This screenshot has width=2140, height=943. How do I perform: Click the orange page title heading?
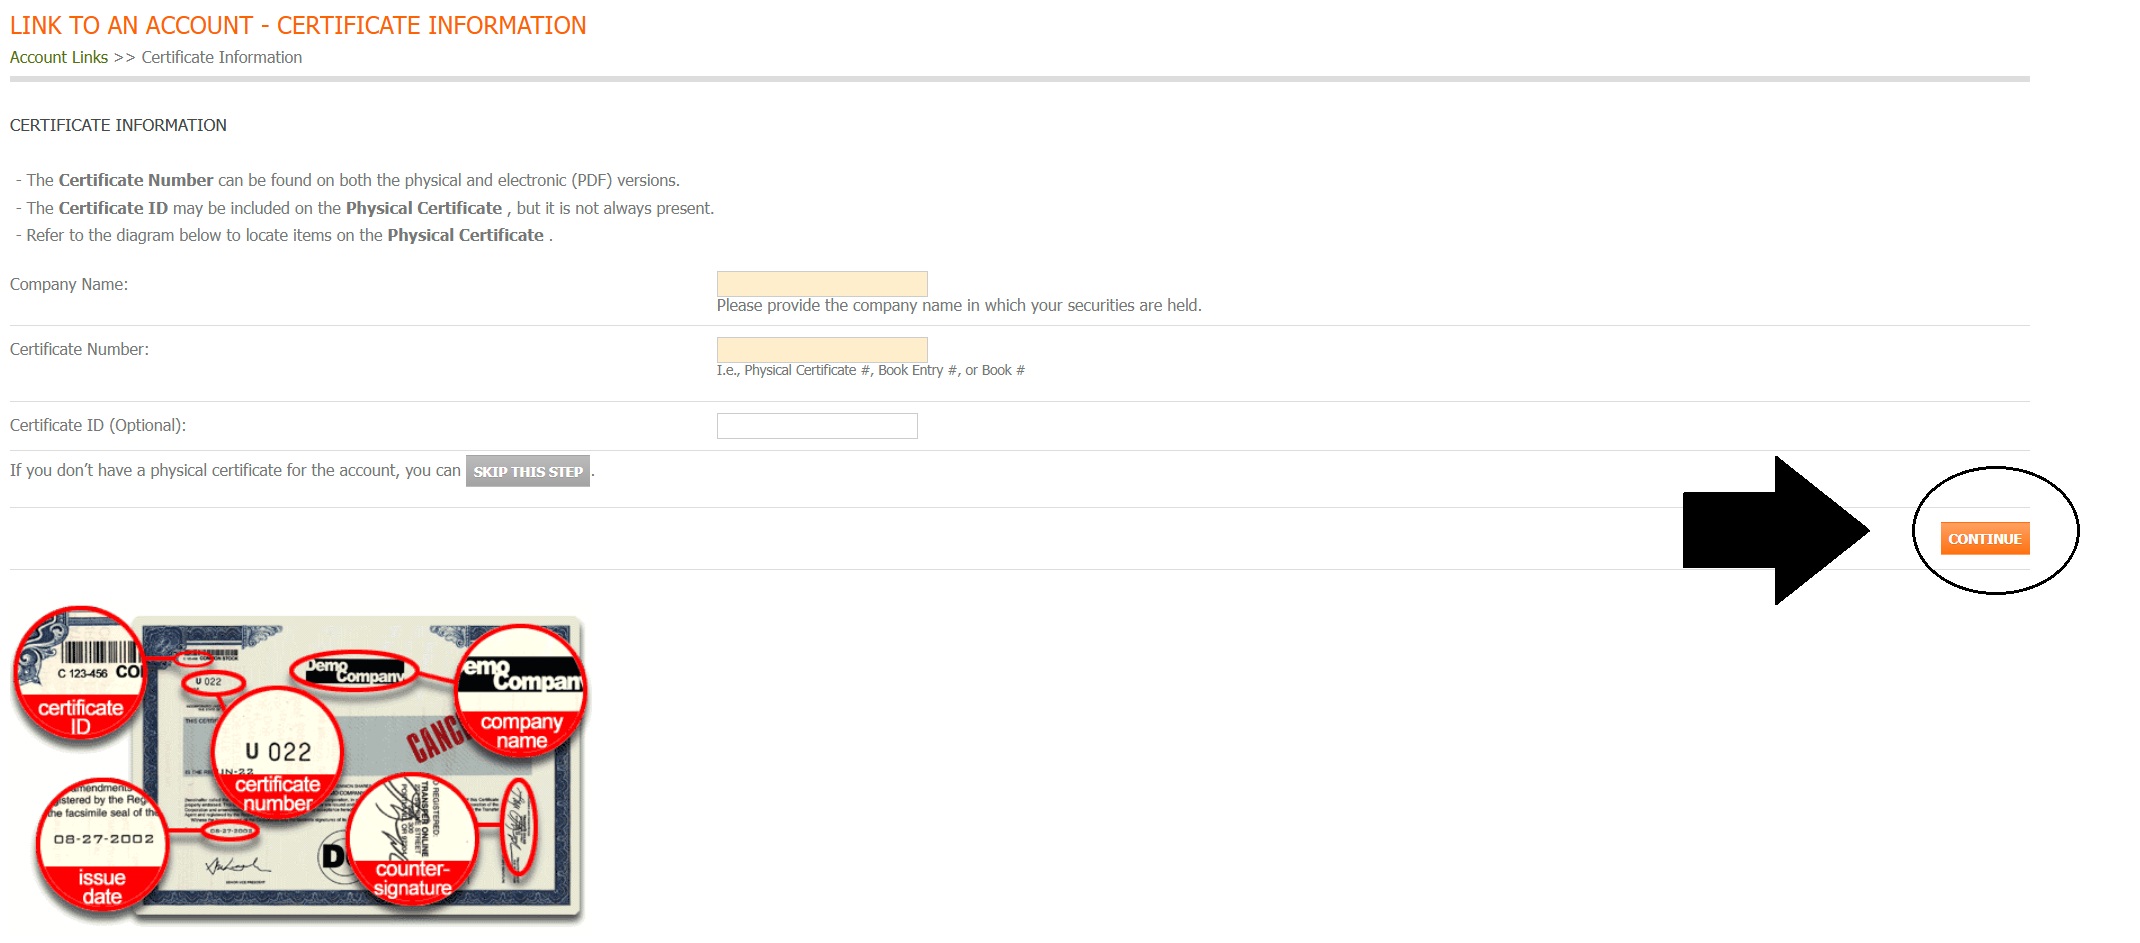298,26
